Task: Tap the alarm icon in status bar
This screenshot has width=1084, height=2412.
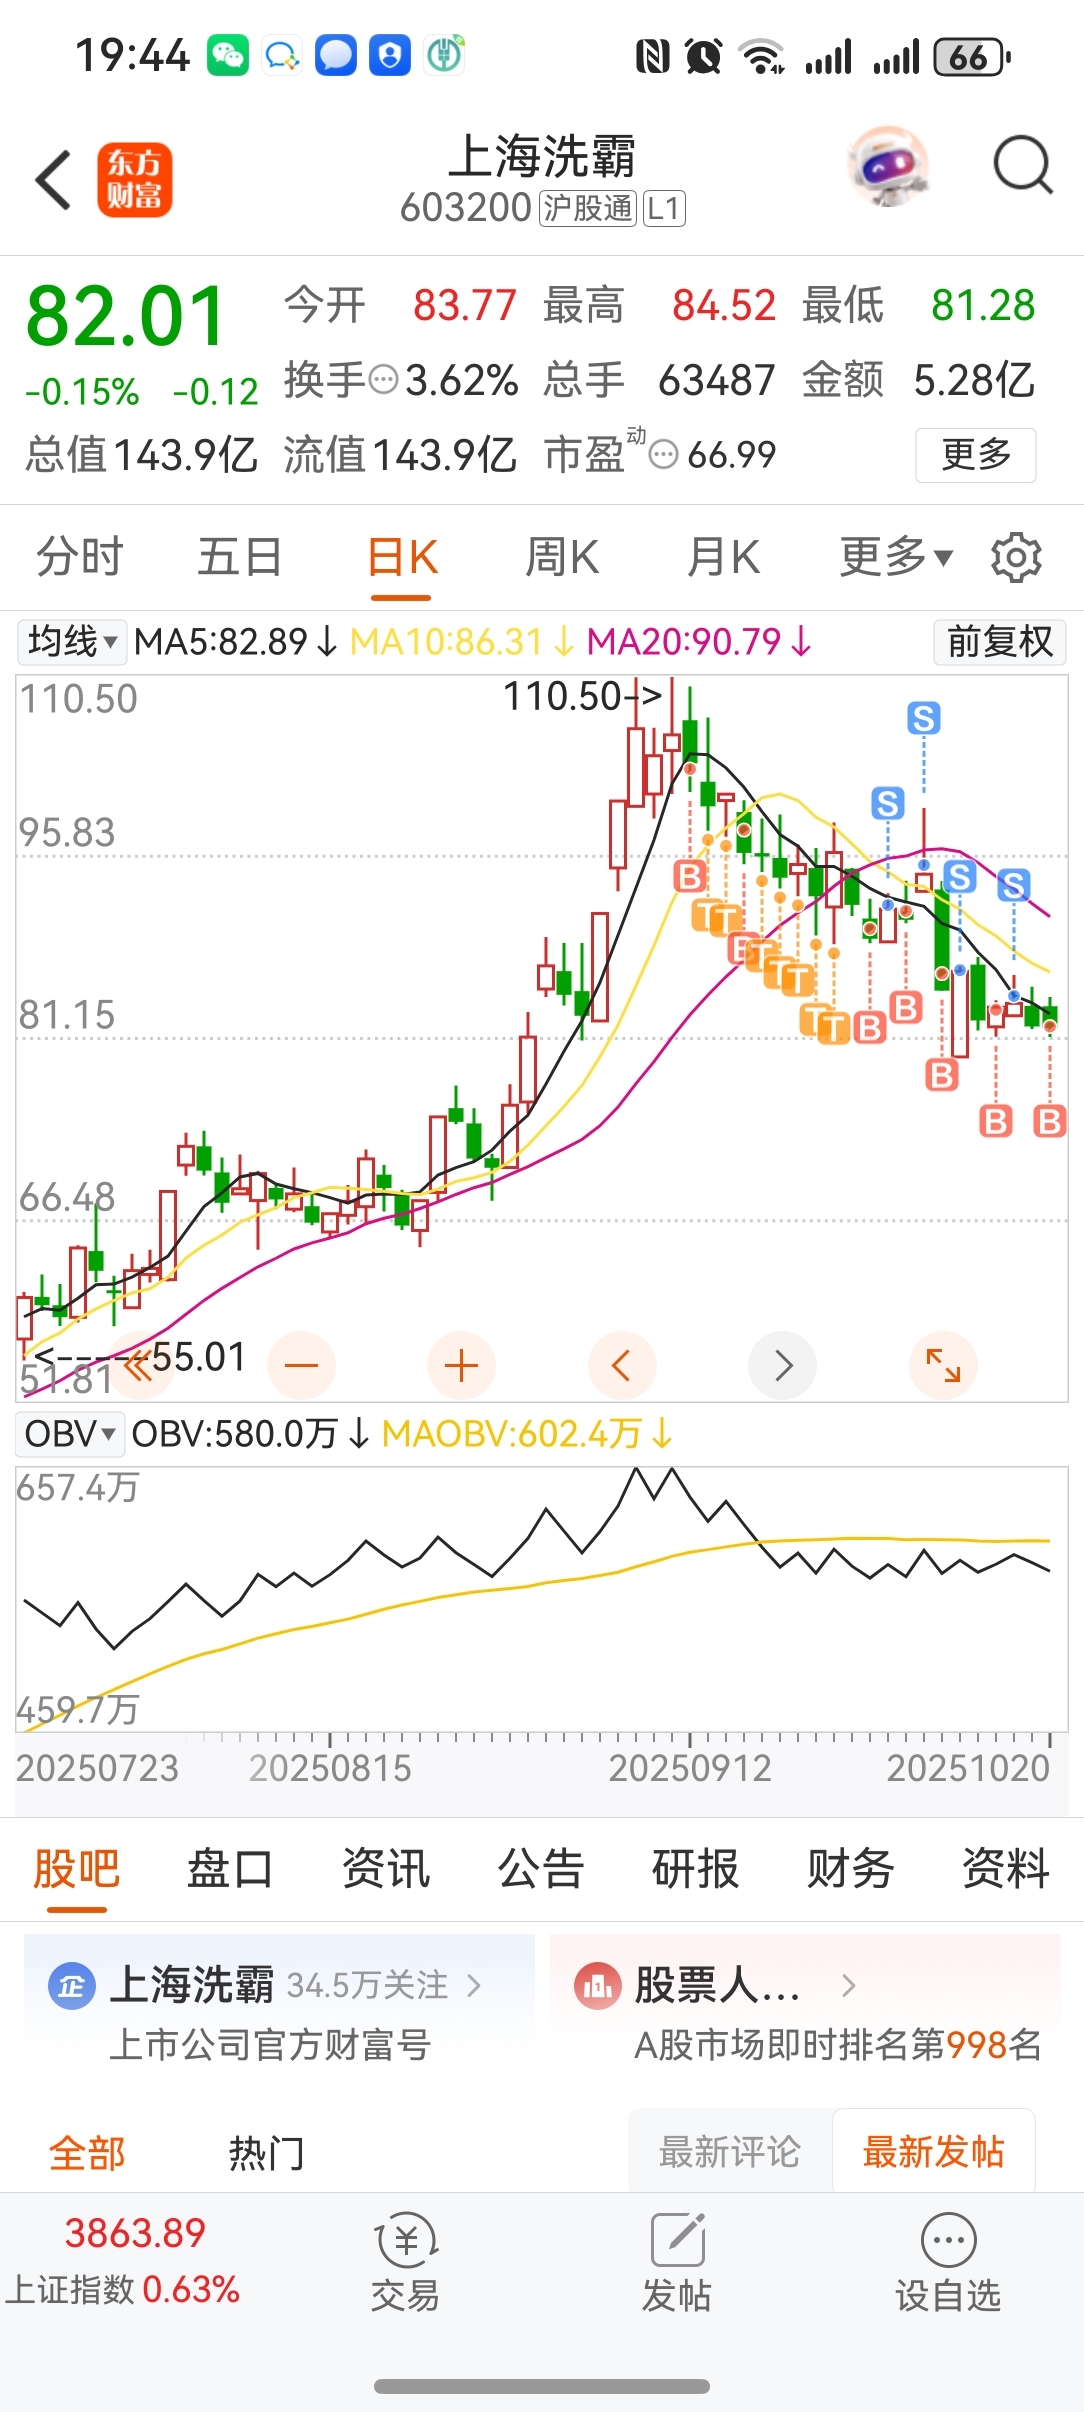Action: click(704, 56)
